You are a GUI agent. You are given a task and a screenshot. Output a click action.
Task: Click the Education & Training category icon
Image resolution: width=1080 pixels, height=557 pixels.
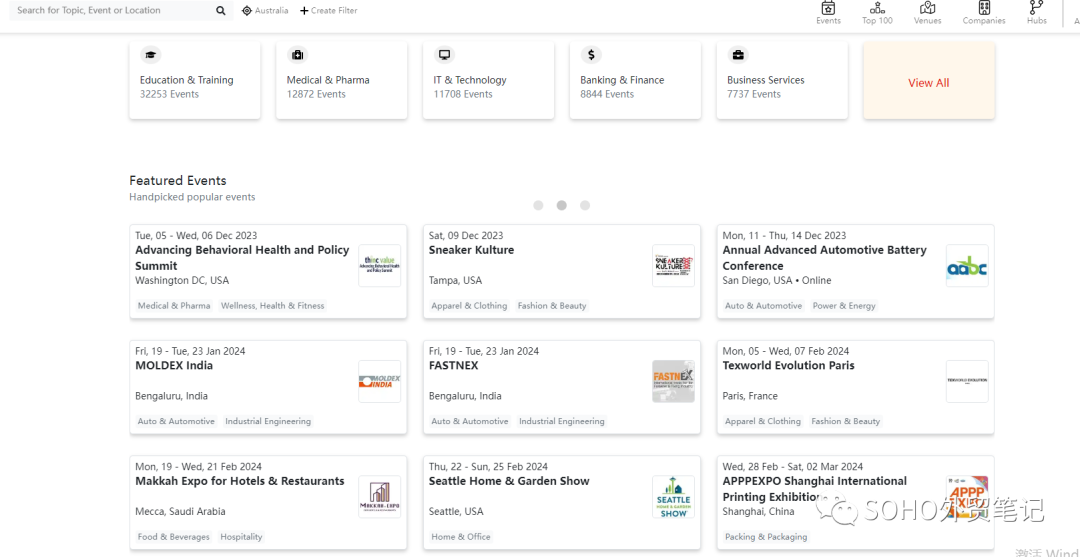[x=151, y=55]
